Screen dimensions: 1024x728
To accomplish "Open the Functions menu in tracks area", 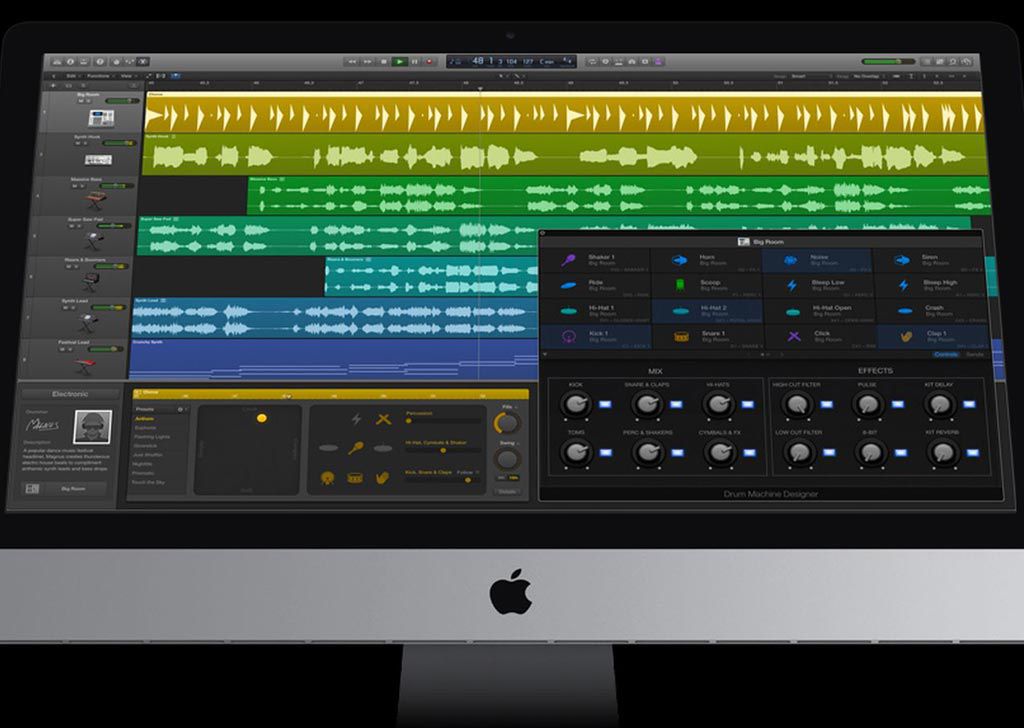I will point(99,76).
